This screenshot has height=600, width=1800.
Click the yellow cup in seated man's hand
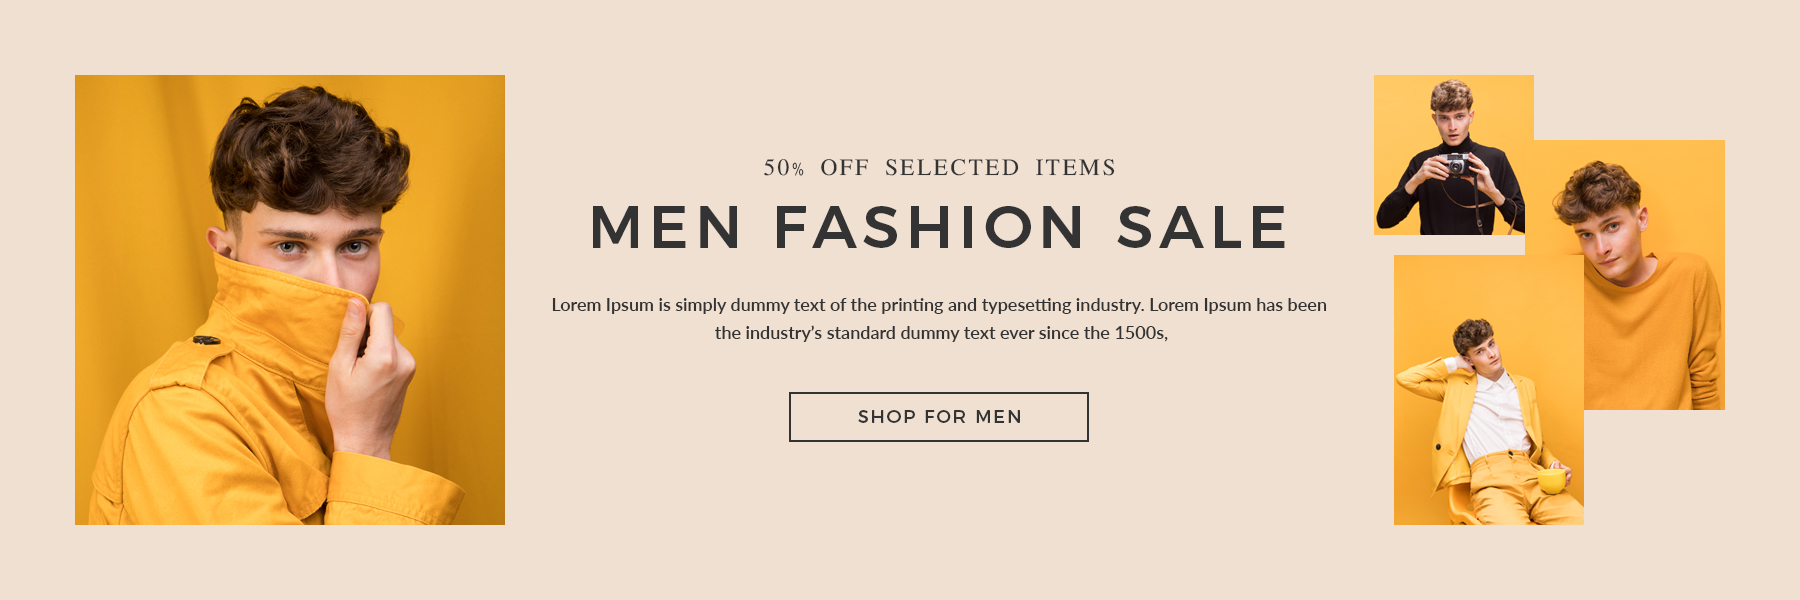click(1551, 481)
